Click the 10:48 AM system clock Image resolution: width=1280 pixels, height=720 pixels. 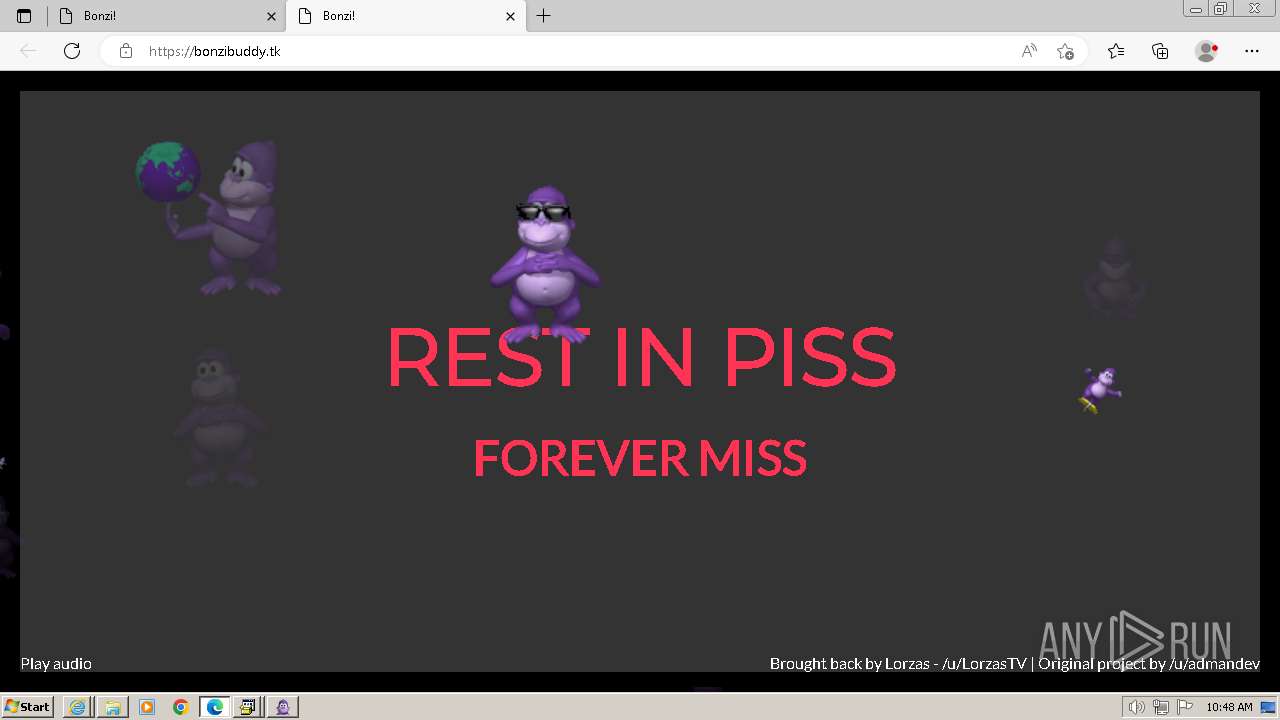pos(1229,707)
